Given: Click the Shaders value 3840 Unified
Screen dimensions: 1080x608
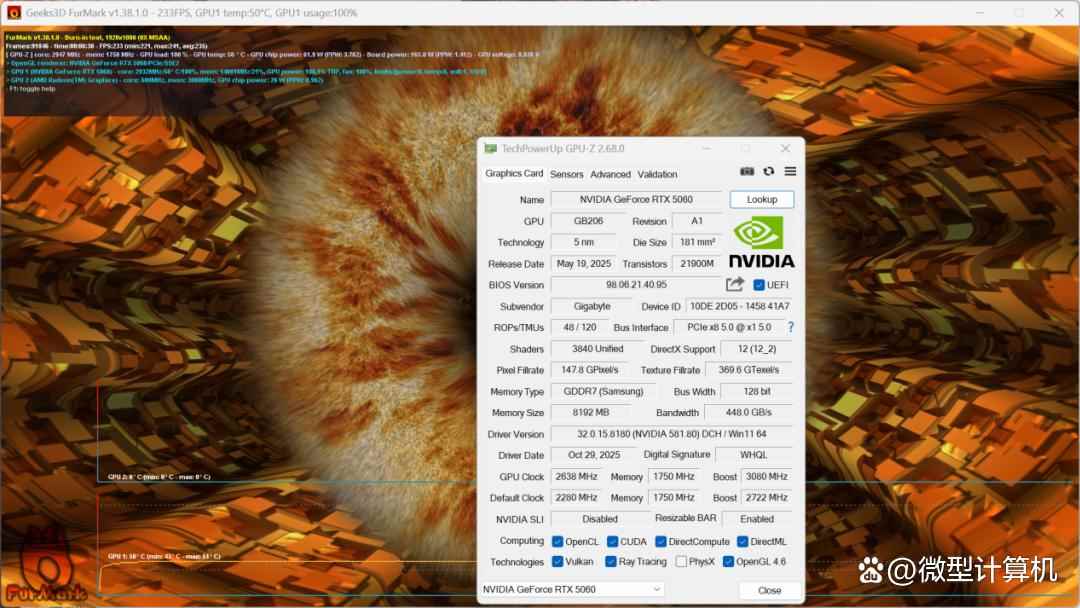Looking at the screenshot, I should coord(597,349).
